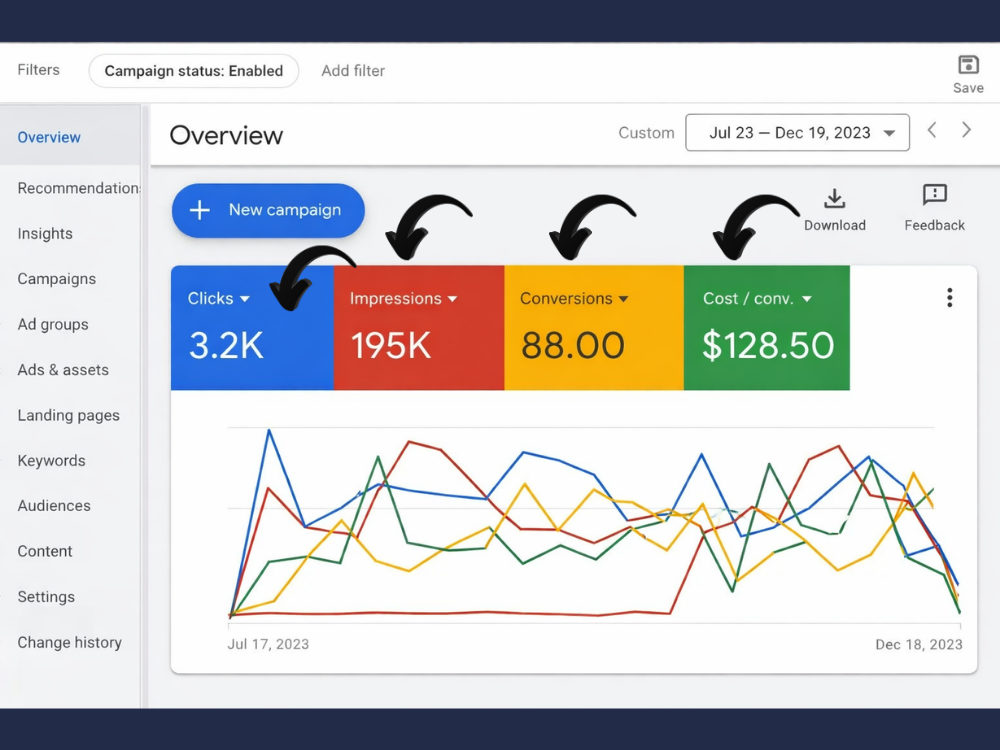Click Add filter
Image resolution: width=1000 pixels, height=750 pixels.
click(x=353, y=71)
